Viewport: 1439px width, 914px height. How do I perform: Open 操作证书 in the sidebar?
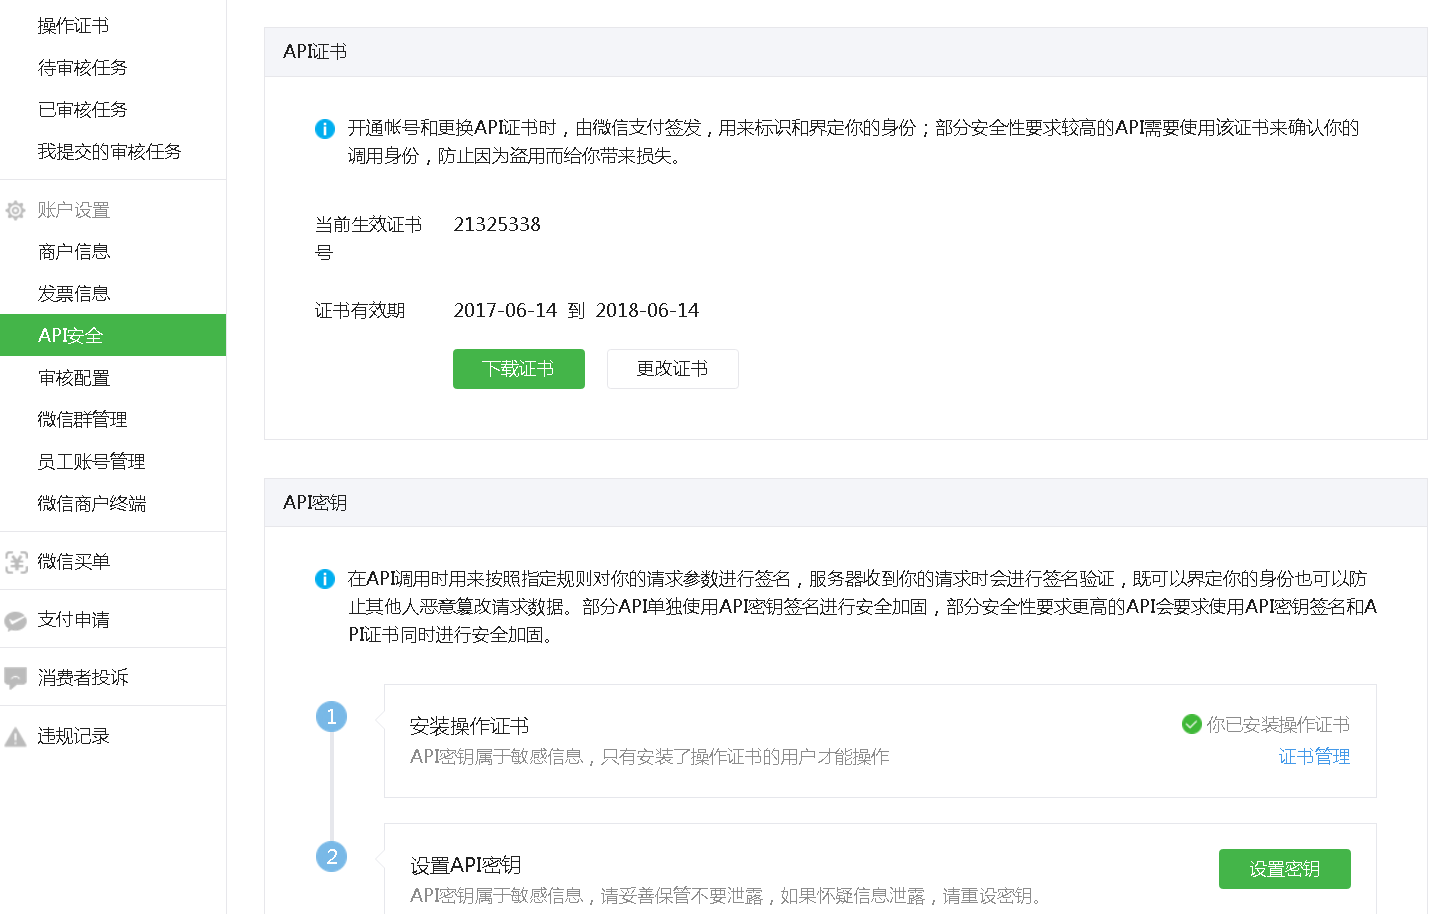(73, 26)
